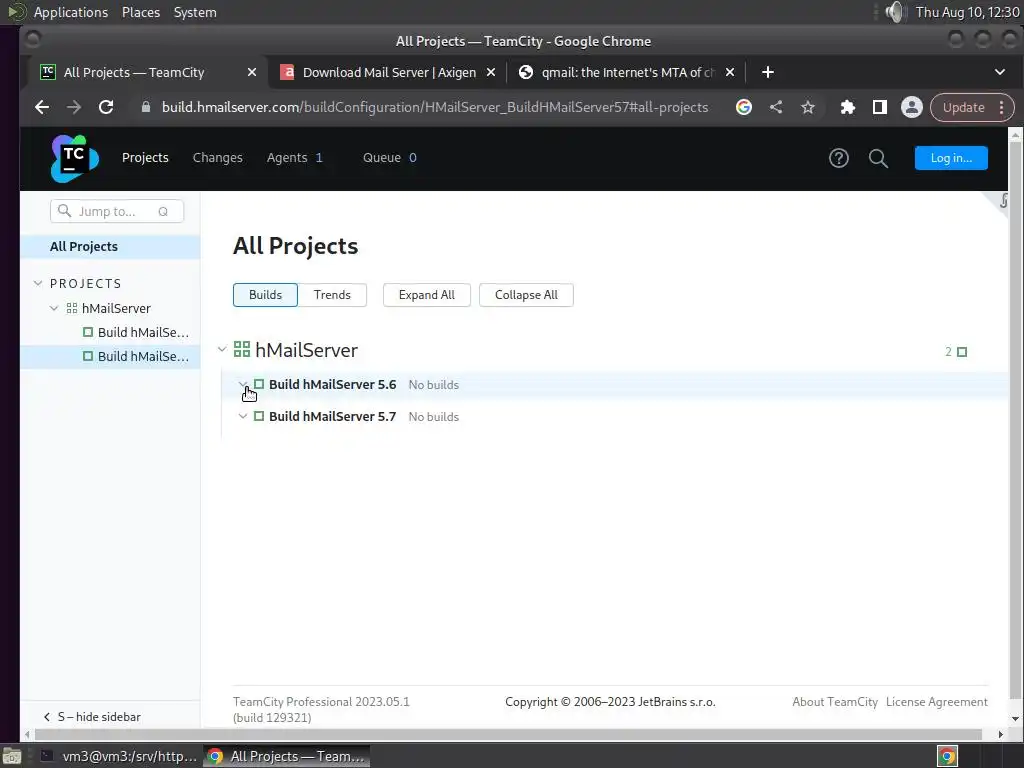Share this page via share icon
The height and width of the screenshot is (768, 1024).
tap(776, 107)
